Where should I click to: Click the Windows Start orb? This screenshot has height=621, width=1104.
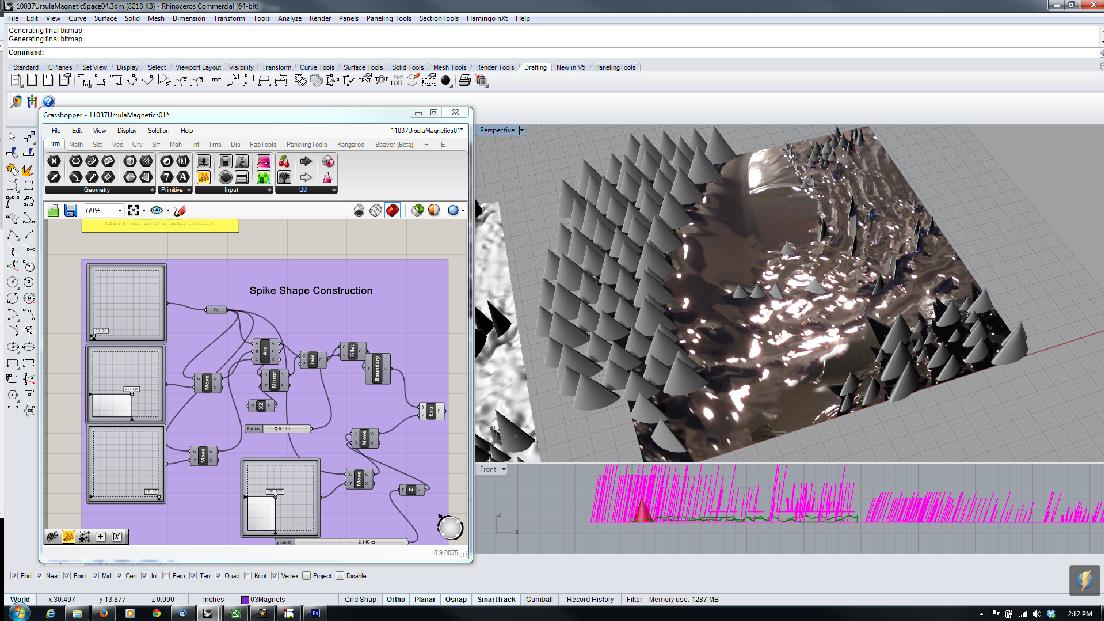[20, 613]
